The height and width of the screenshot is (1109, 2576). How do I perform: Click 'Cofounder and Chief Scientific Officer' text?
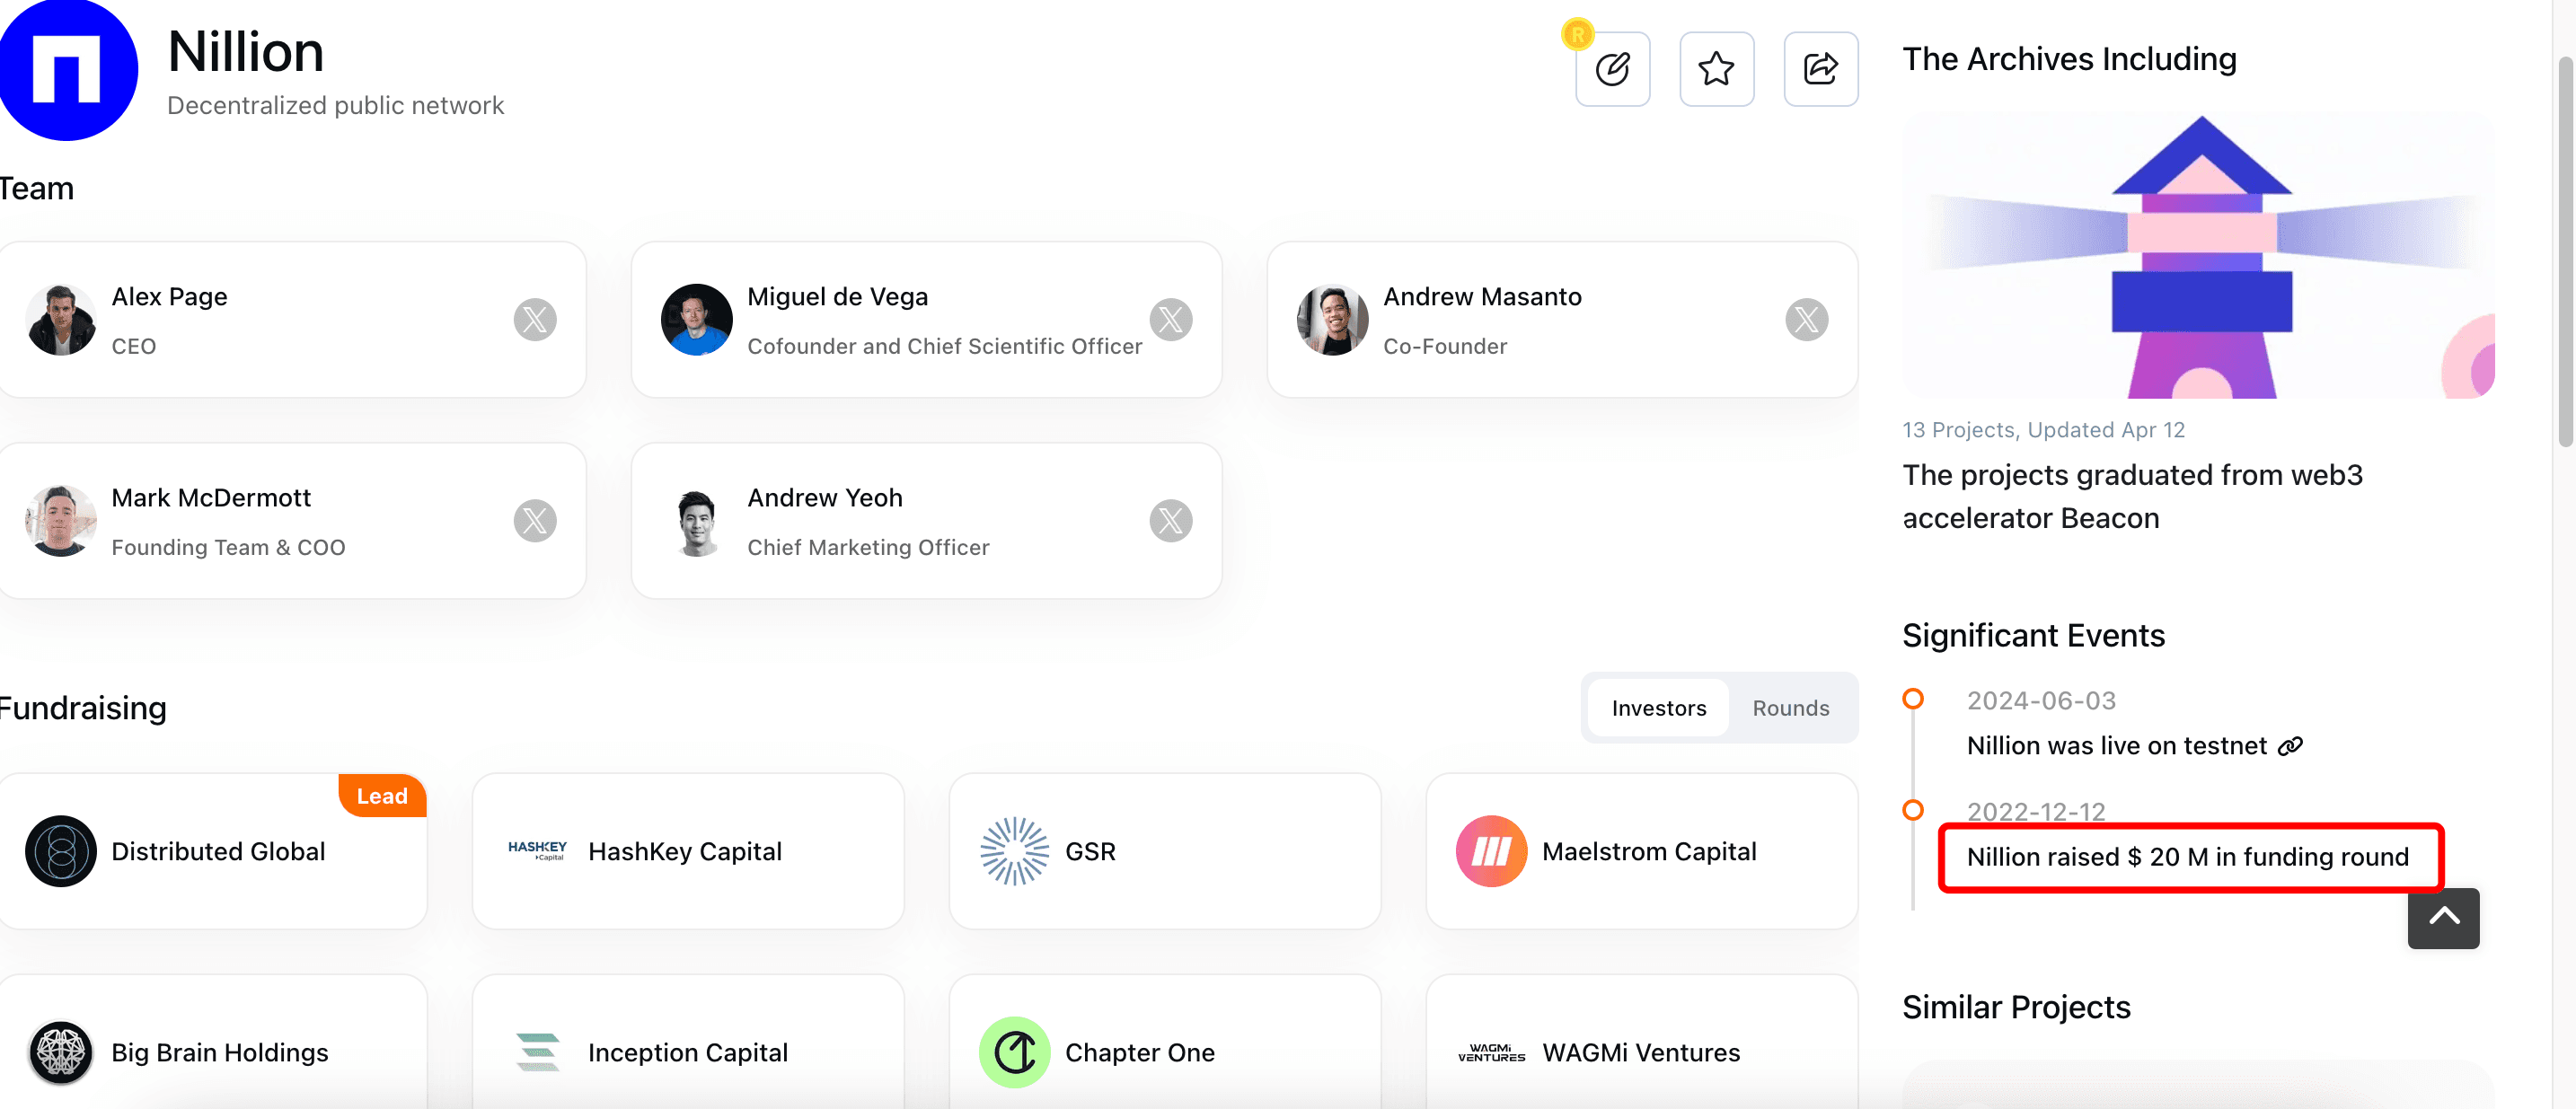[944, 346]
